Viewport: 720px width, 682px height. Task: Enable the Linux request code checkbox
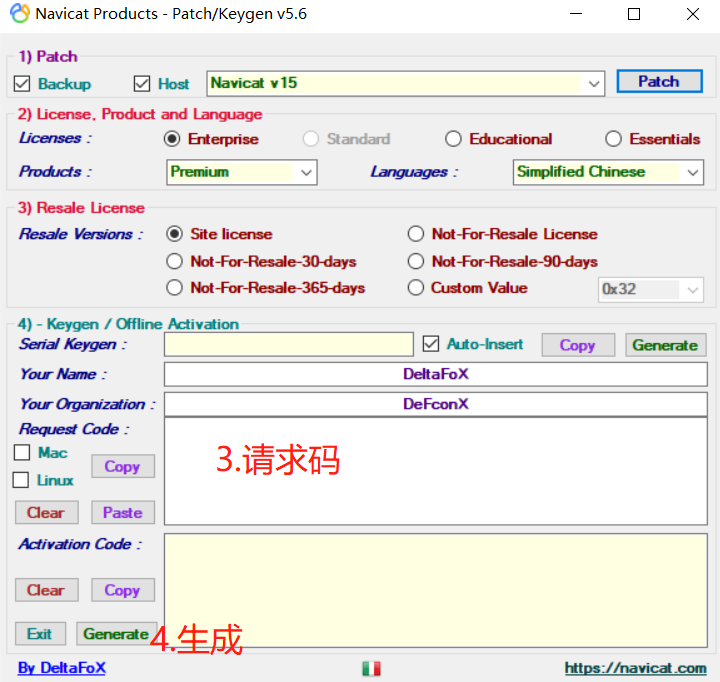point(21,480)
